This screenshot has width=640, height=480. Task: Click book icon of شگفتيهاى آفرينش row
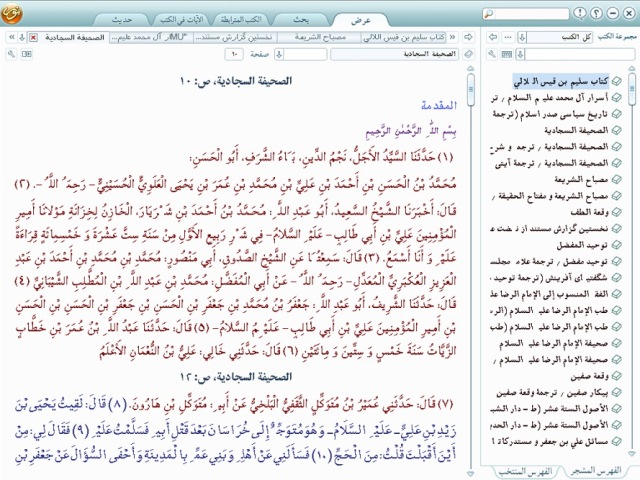click(617, 278)
